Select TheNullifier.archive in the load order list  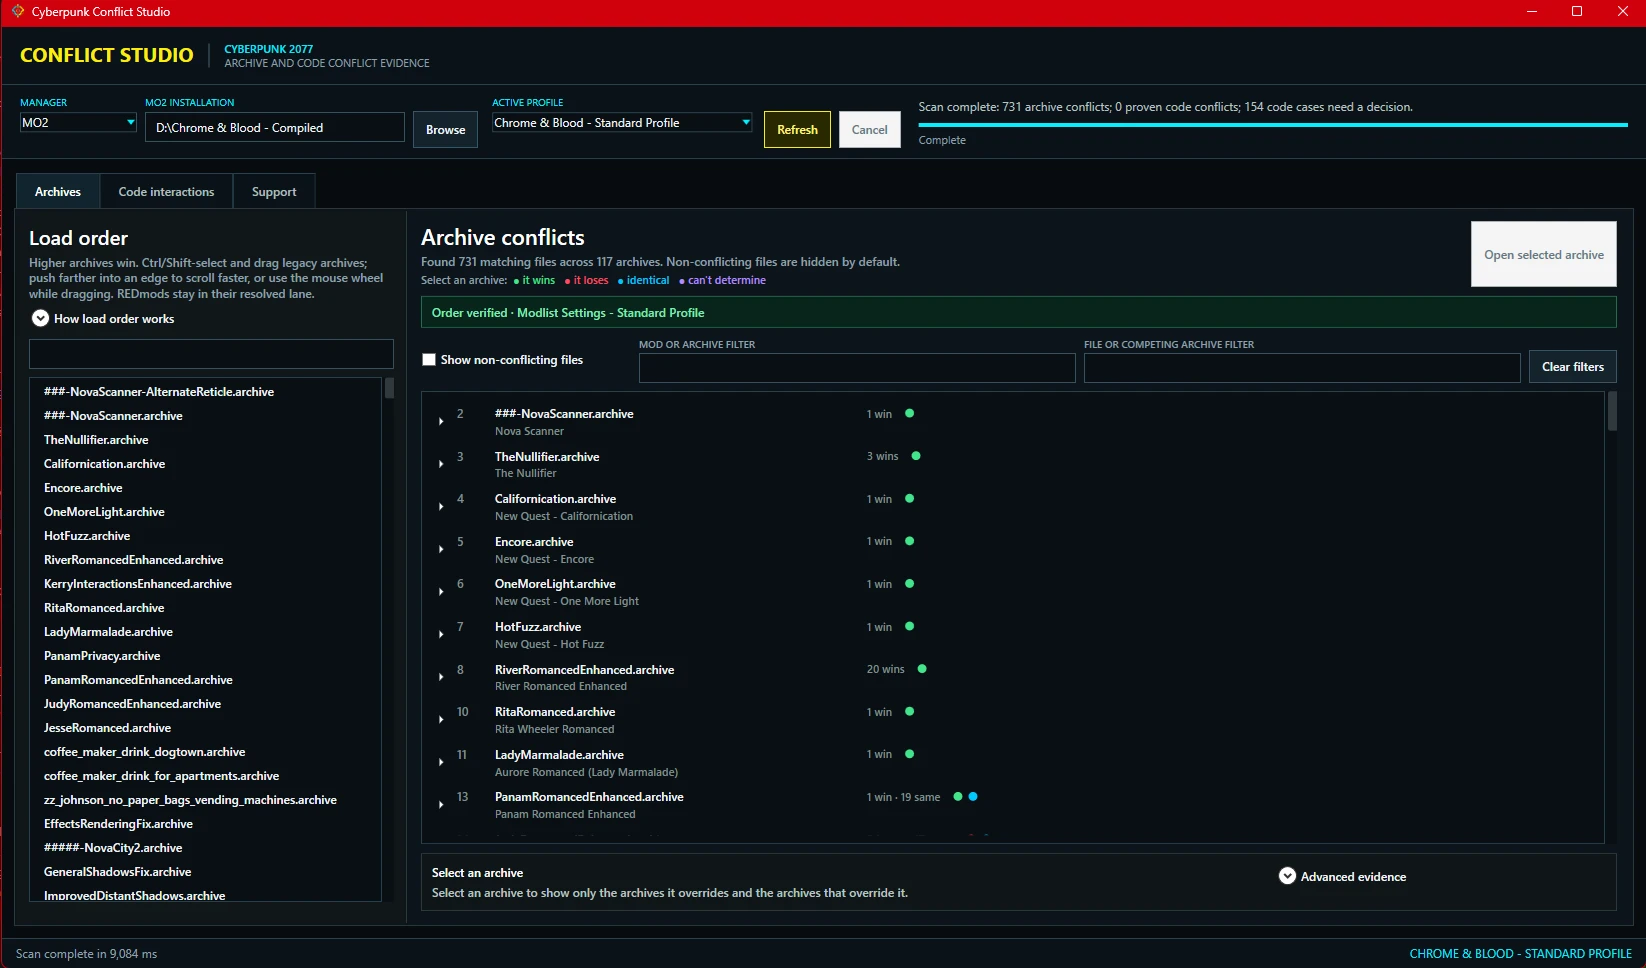tap(206, 440)
